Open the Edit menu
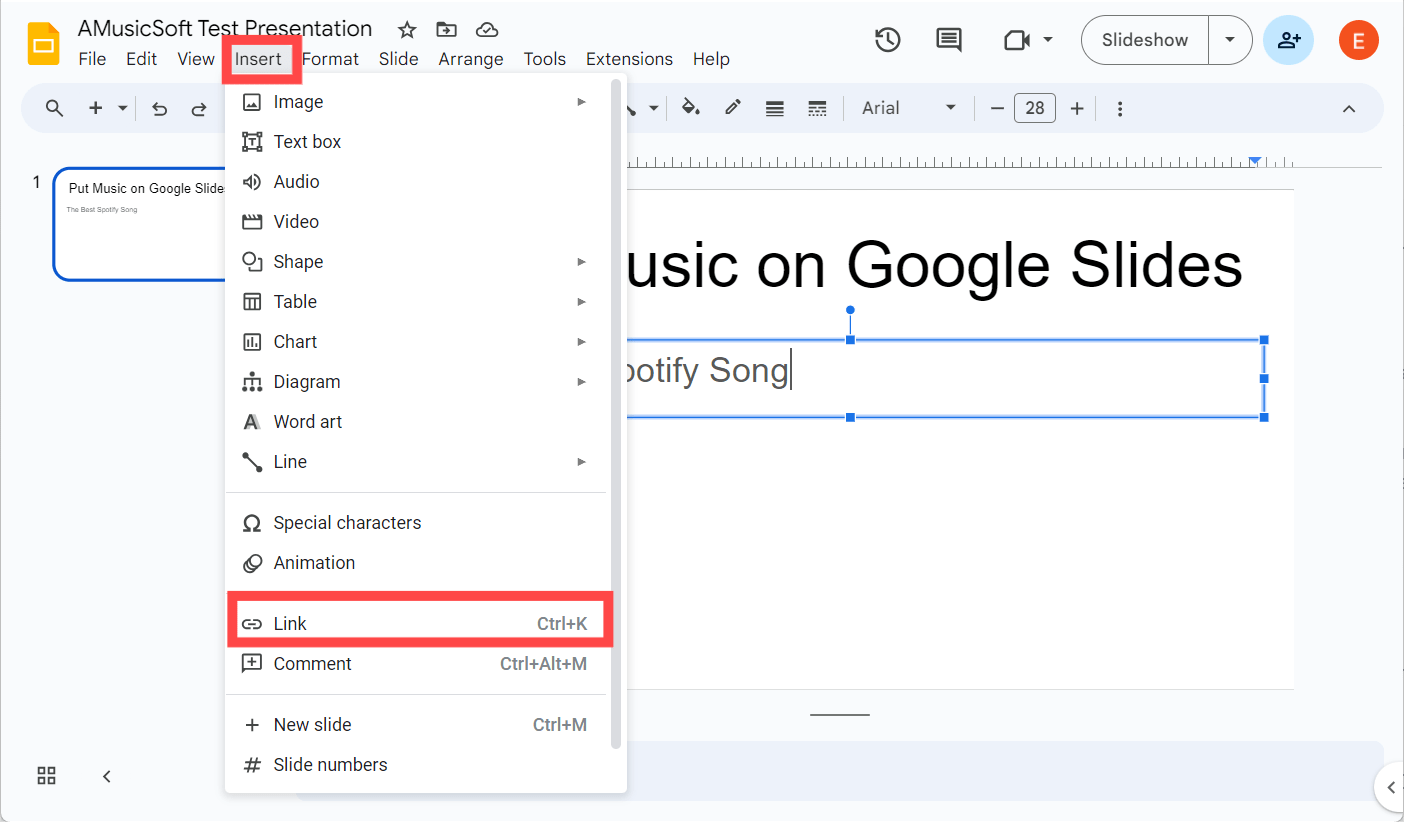 [141, 59]
